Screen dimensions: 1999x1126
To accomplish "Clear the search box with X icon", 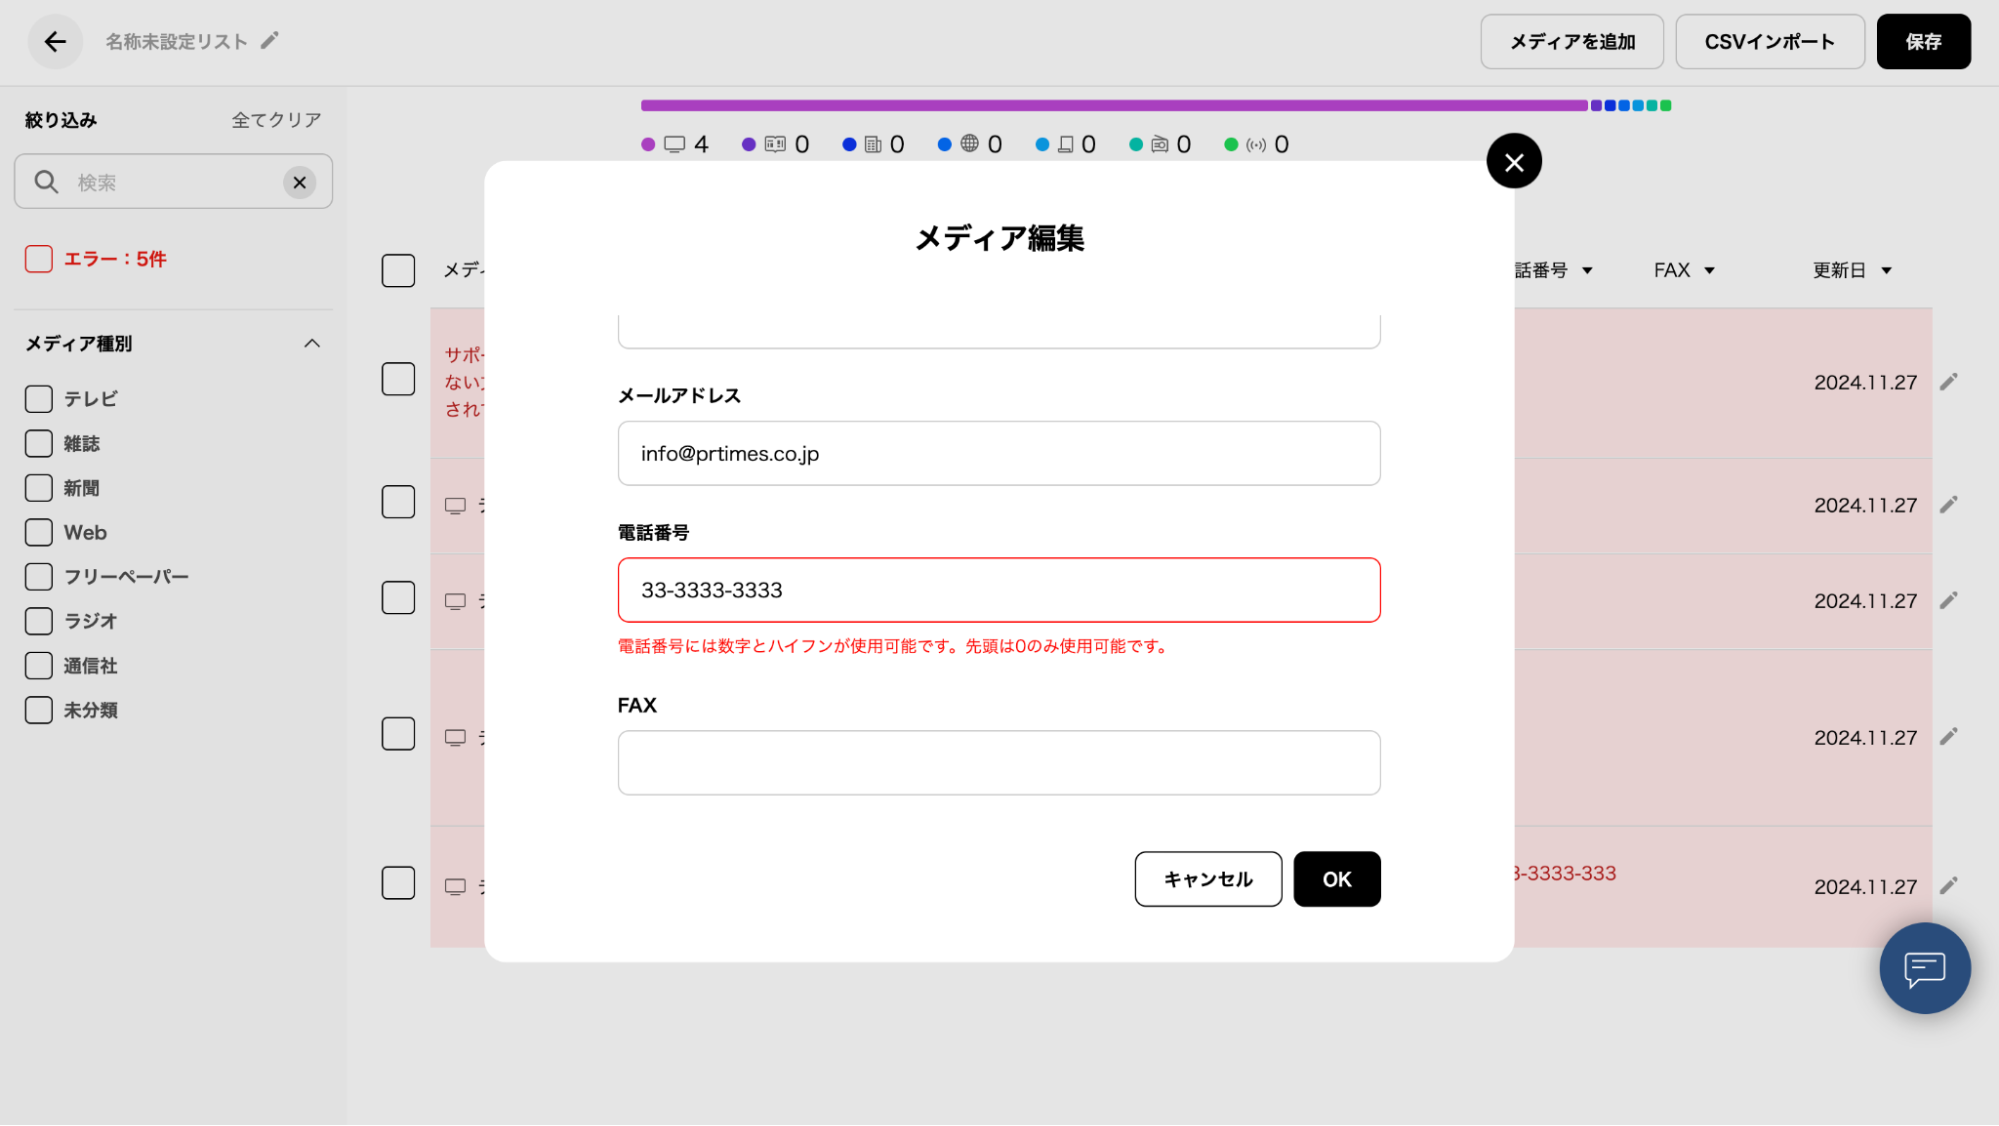I will 299,182.
